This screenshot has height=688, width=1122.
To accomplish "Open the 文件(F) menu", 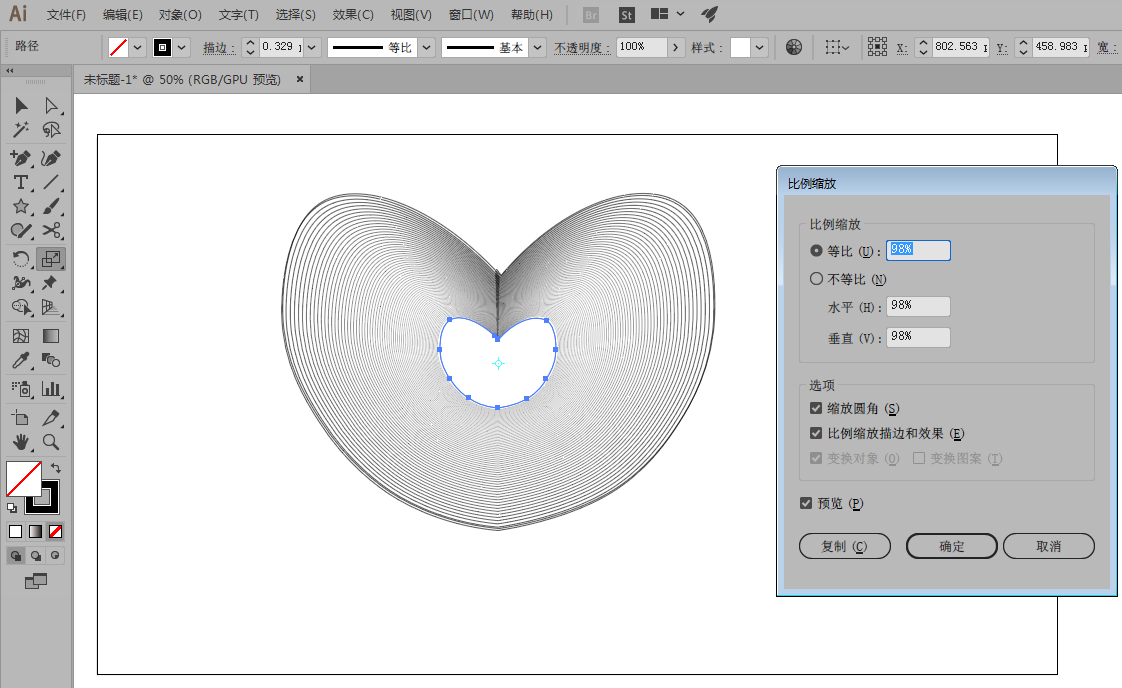I will pyautogui.click(x=66, y=15).
